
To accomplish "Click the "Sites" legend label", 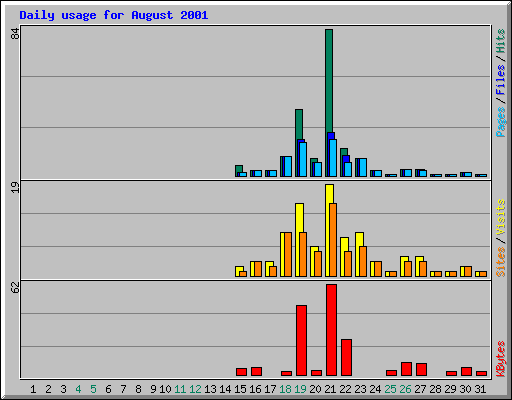I will pos(500,262).
